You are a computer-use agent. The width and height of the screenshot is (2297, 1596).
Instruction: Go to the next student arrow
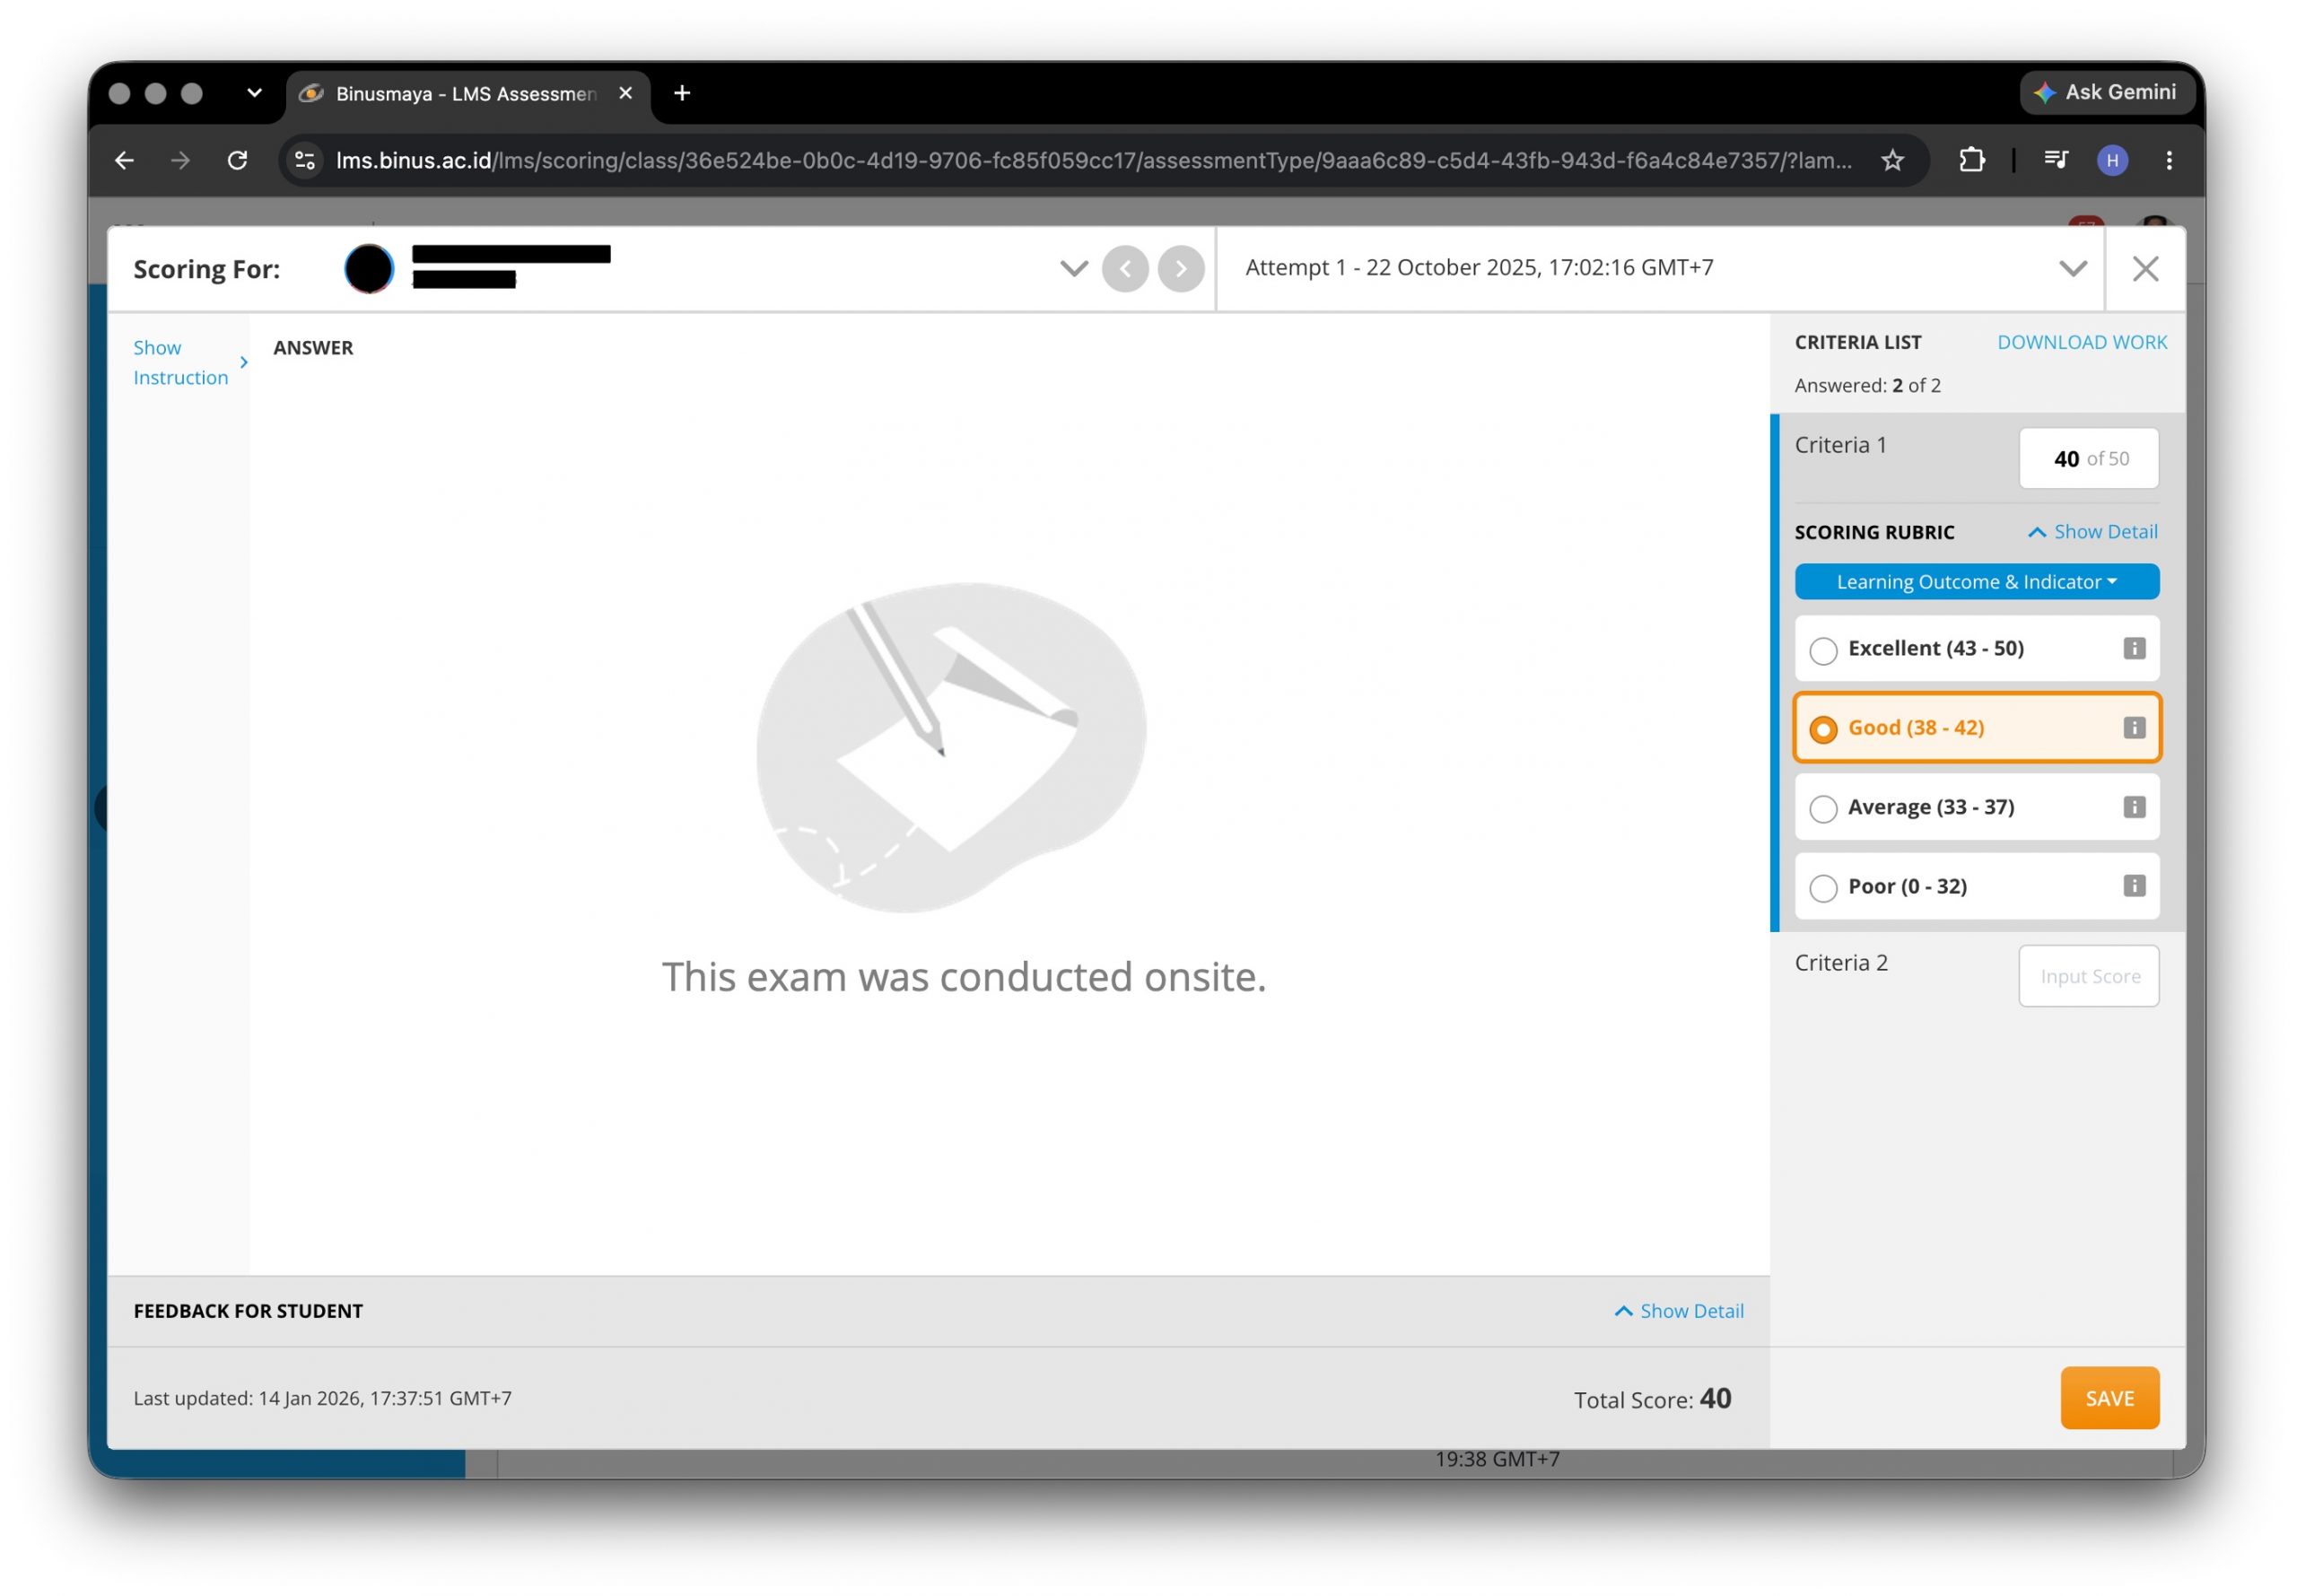coord(1180,268)
